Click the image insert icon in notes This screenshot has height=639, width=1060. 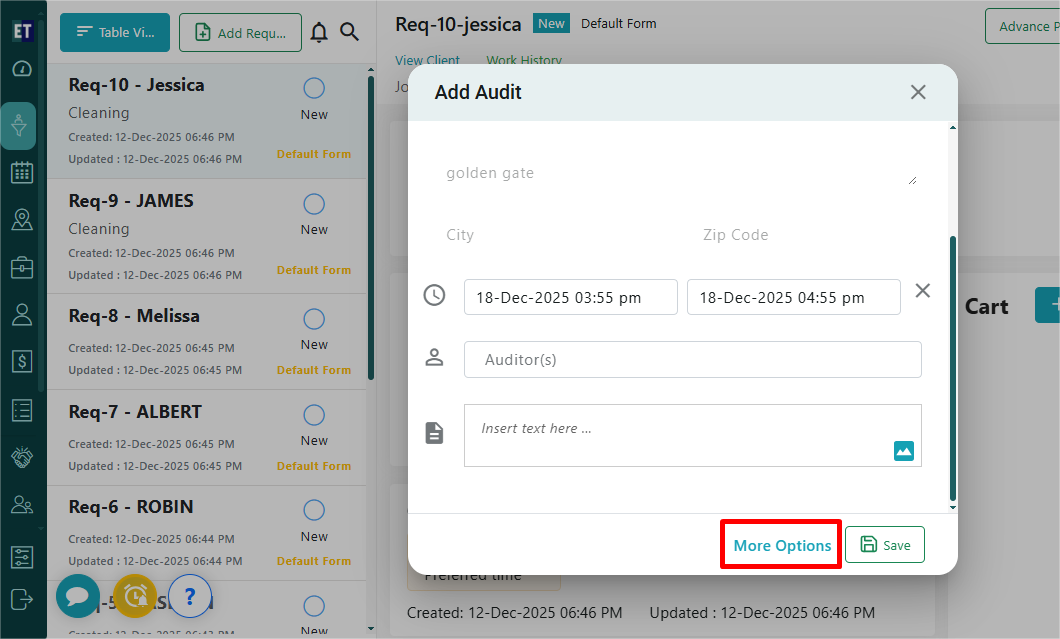tap(903, 451)
